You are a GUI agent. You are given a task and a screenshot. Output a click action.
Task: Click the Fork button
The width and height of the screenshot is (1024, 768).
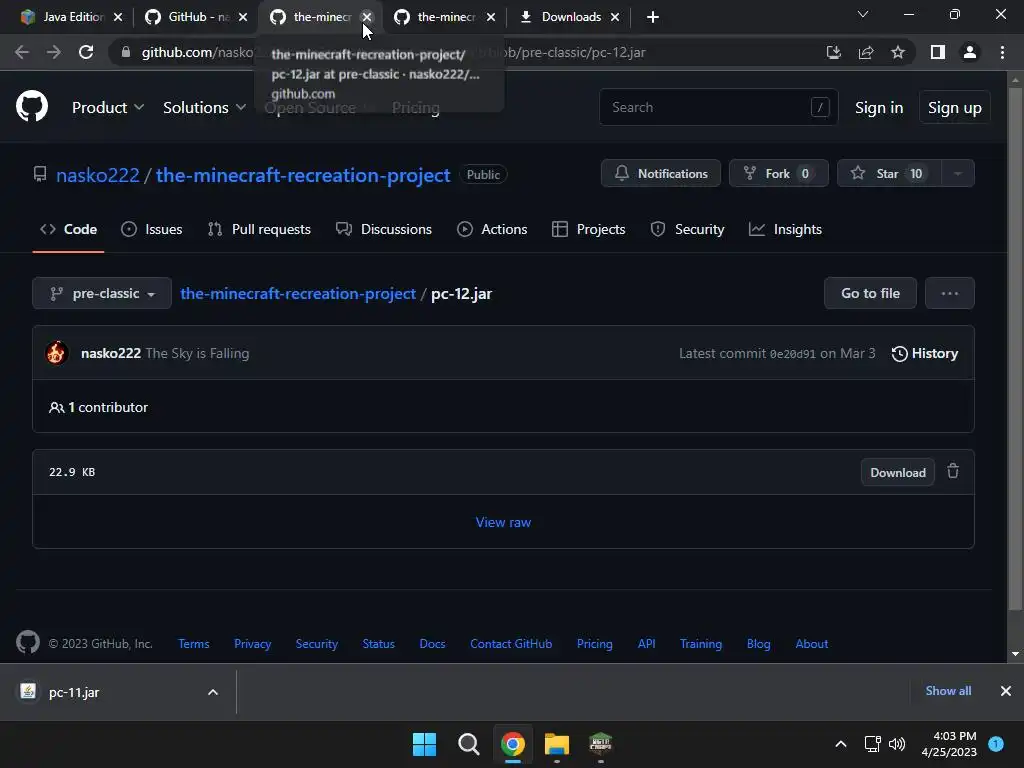click(778, 173)
